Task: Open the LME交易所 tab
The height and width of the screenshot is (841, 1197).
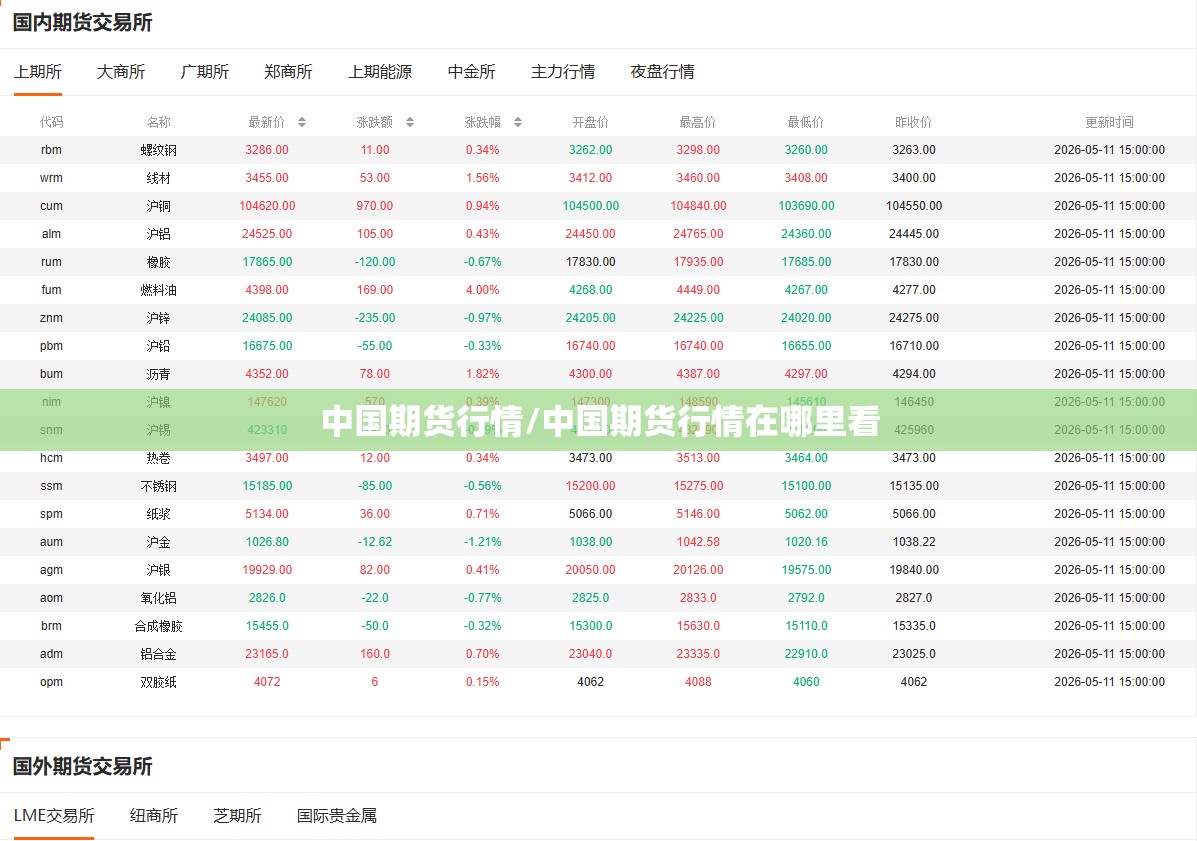Action: 54,816
